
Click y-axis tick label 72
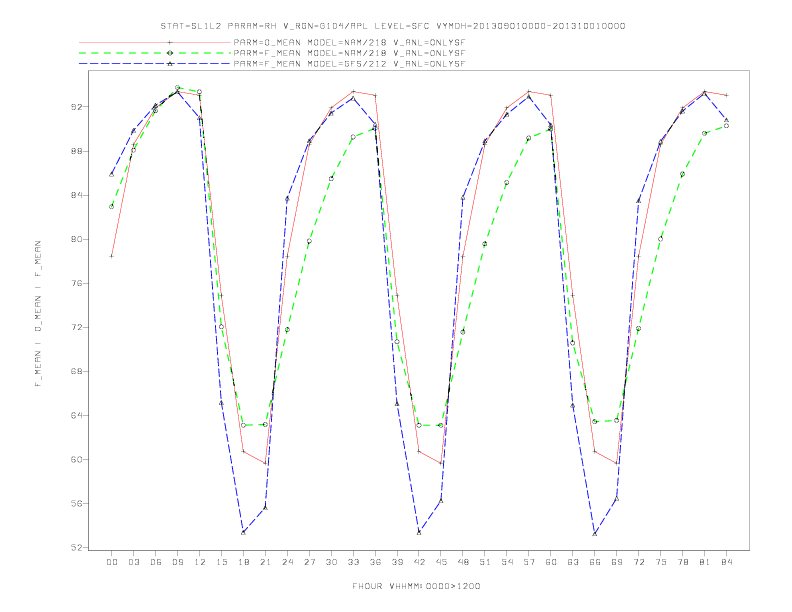click(x=77, y=327)
